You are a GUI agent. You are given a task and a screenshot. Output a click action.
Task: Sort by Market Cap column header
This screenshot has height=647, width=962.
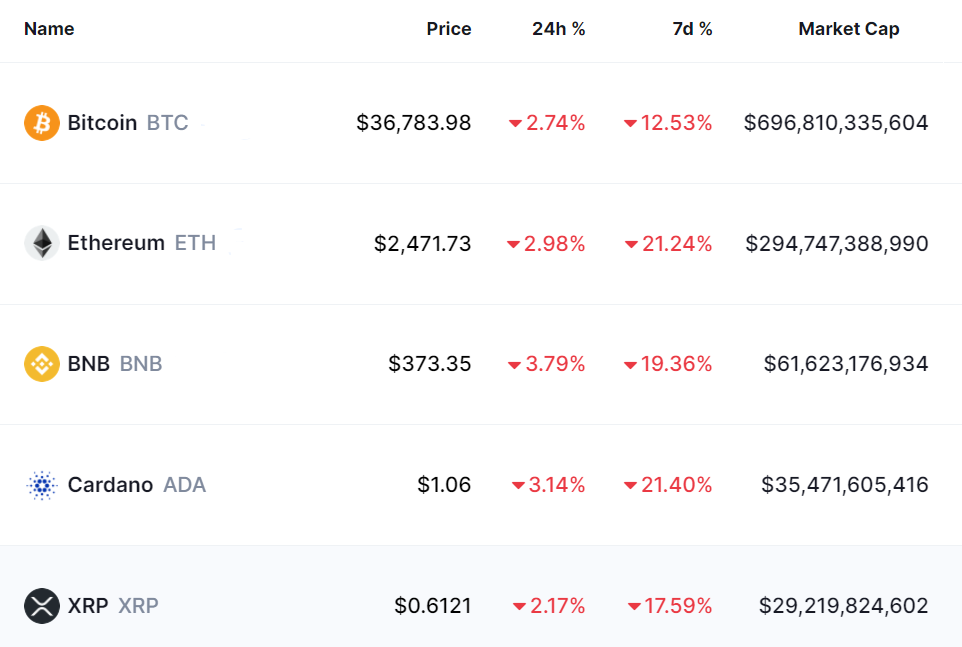point(848,29)
